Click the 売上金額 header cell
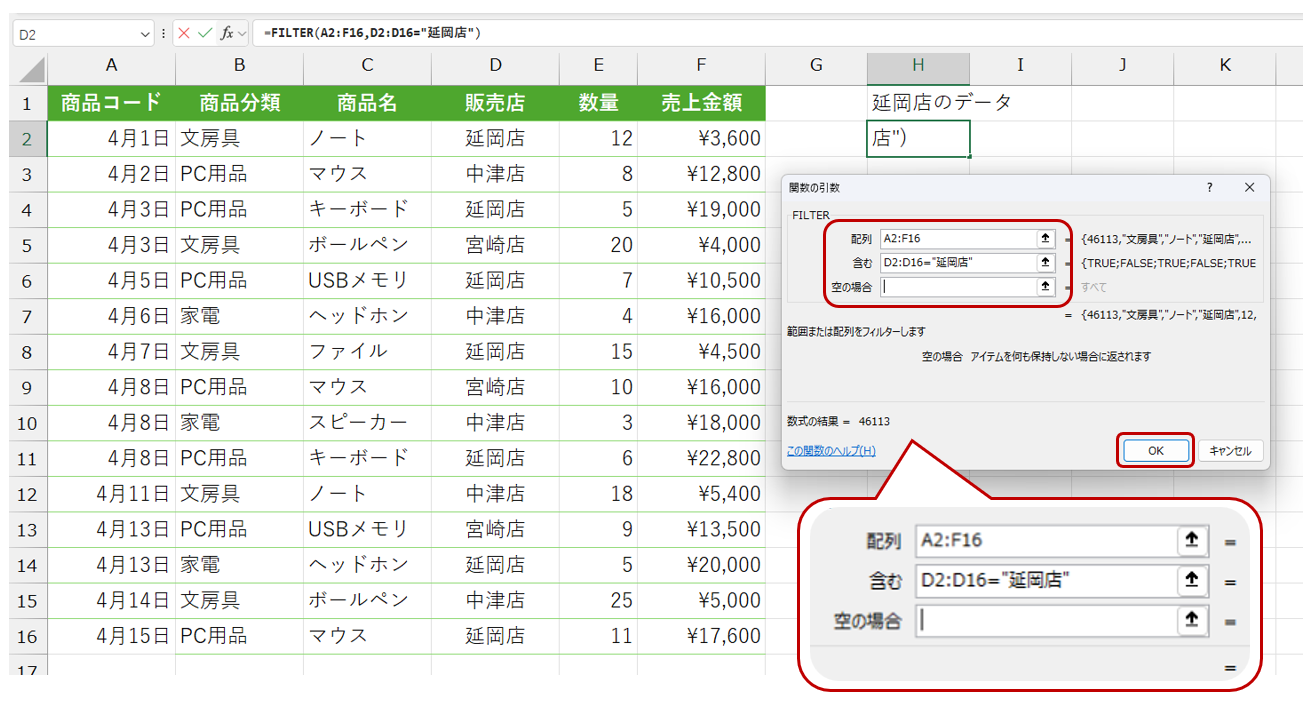 click(x=701, y=102)
